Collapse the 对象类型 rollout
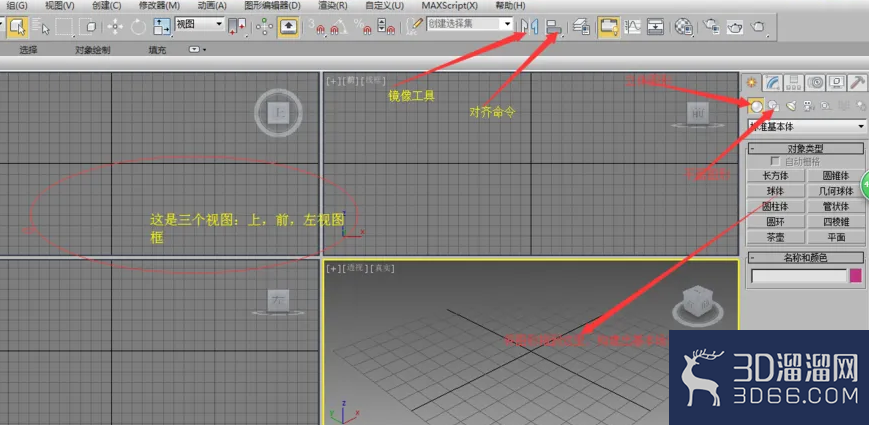This screenshot has width=869, height=425. click(x=806, y=148)
